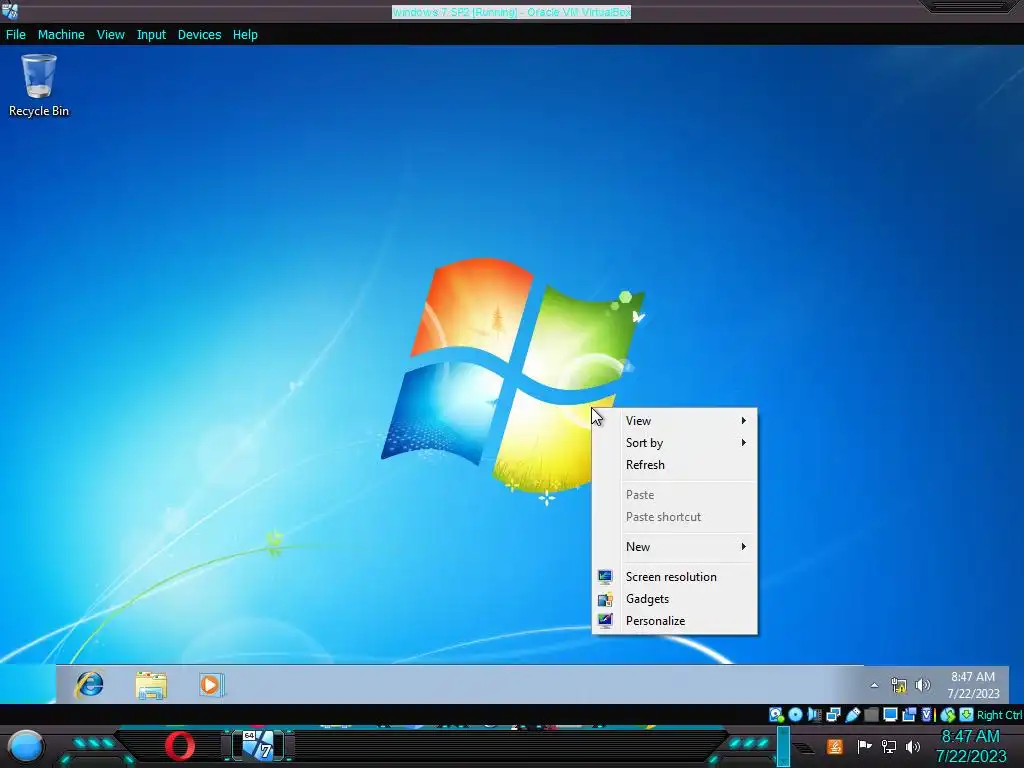Open the host Action Center flag icon
Screen dimensions: 1024x768
coord(864,746)
